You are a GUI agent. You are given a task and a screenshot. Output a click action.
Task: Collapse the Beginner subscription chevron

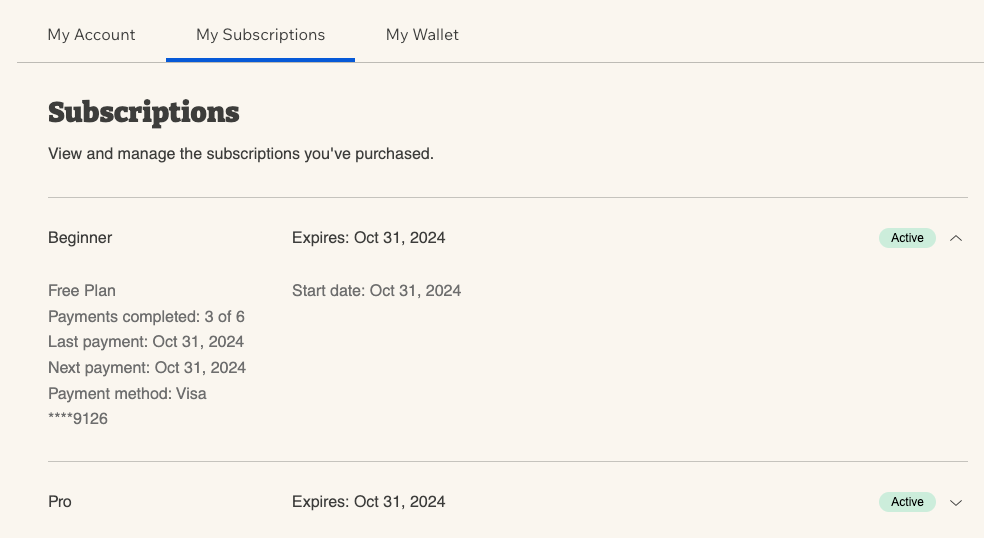click(x=956, y=238)
